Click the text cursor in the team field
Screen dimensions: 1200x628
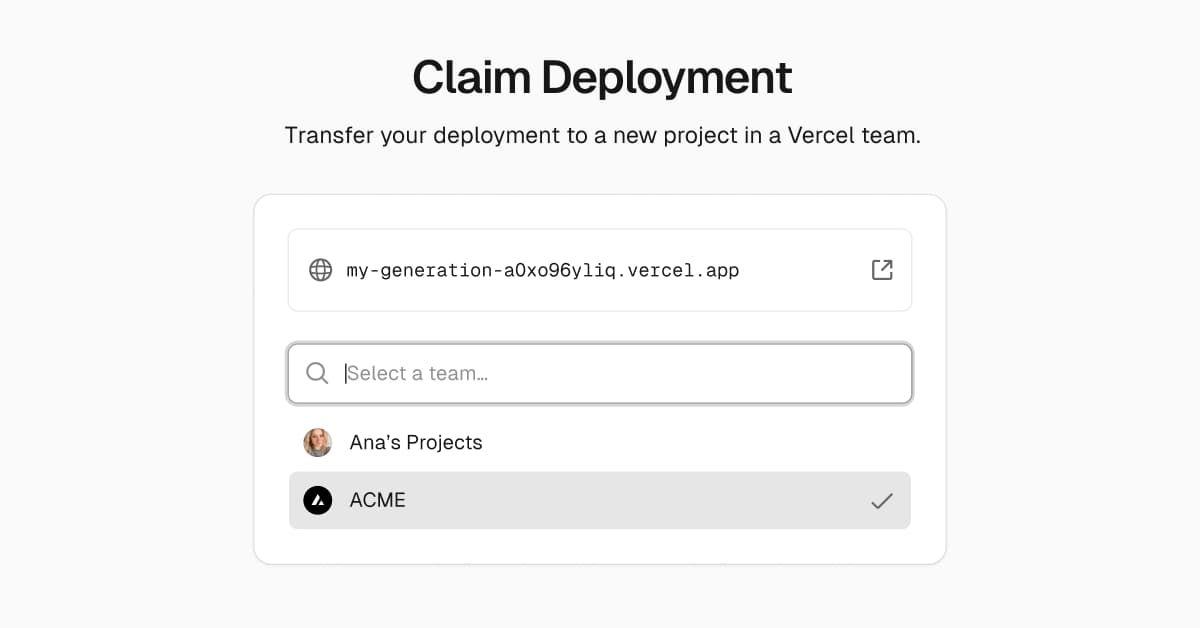tap(346, 373)
